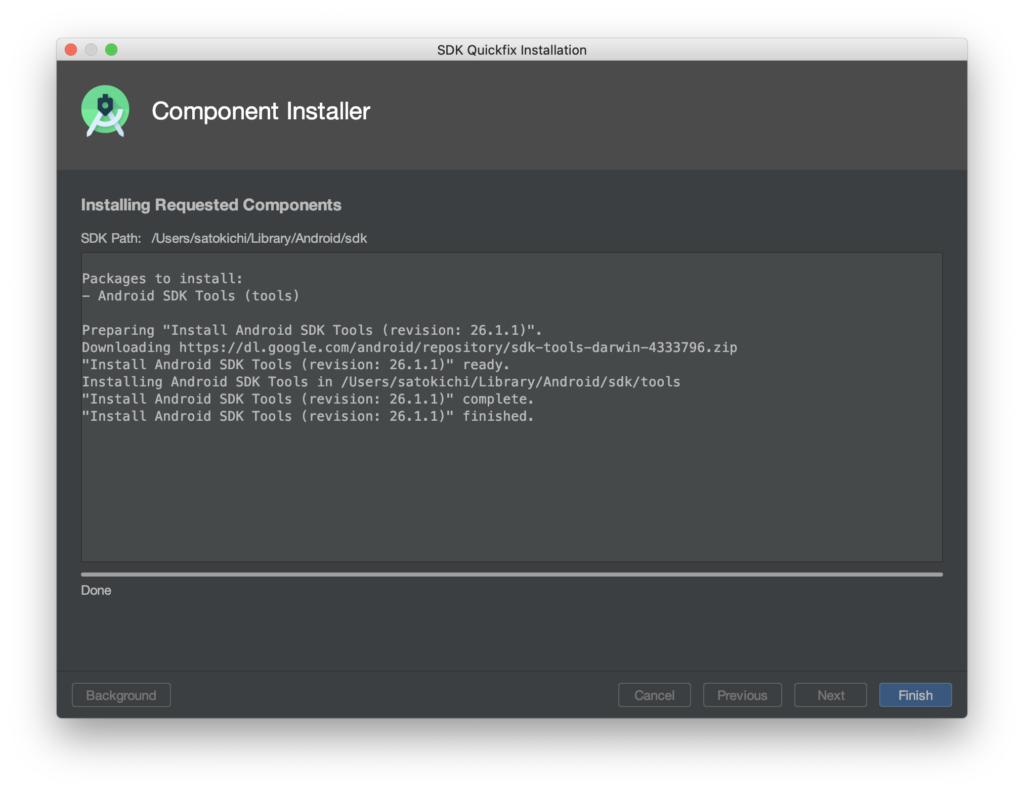This screenshot has height=793, width=1024.
Task: Click the 'Installing Android SDK Tools in' line
Action: 381,381
